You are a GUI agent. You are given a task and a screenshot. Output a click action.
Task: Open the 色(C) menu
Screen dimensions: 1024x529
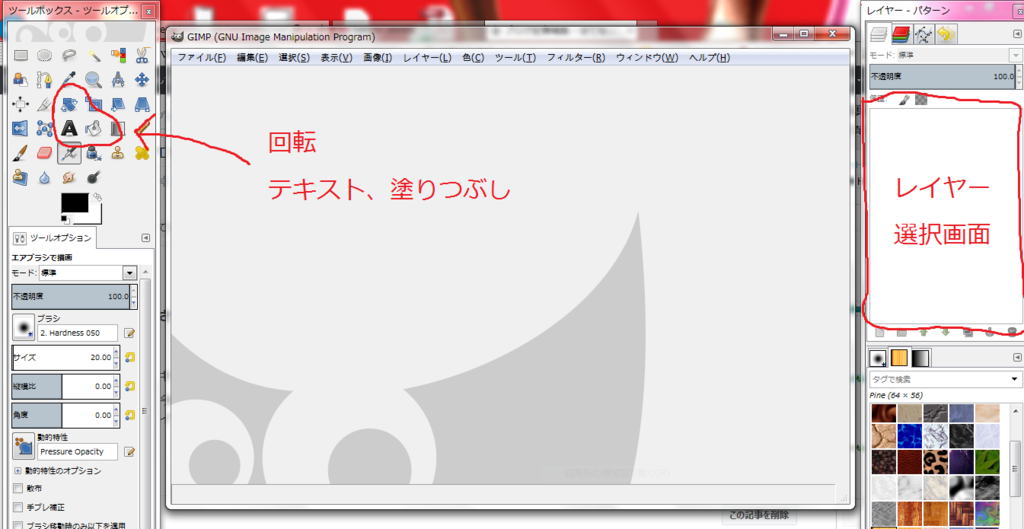[473, 57]
